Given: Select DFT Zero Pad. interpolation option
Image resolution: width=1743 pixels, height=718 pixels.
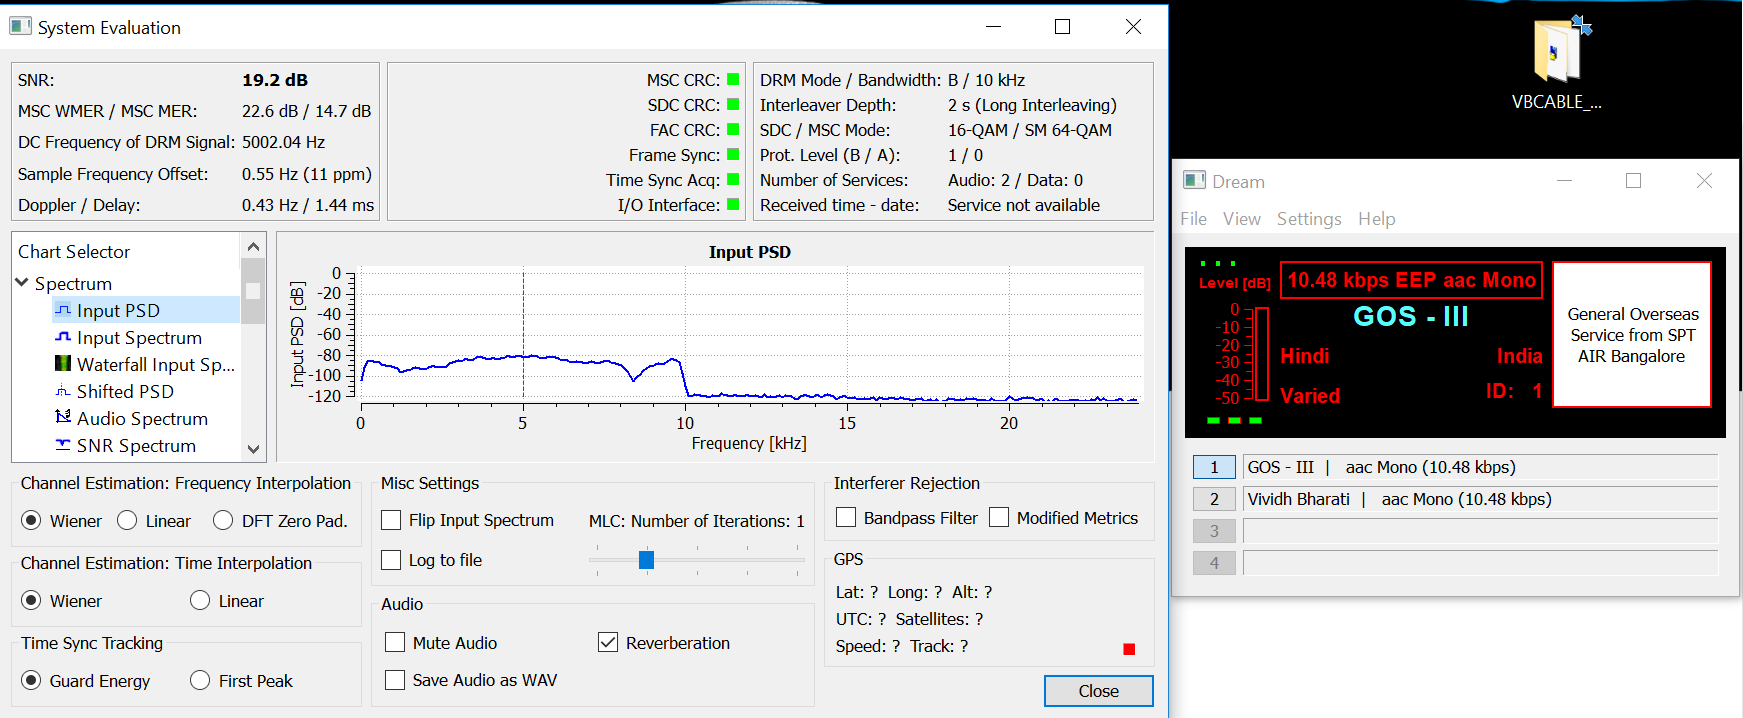Looking at the screenshot, I should click(x=223, y=520).
